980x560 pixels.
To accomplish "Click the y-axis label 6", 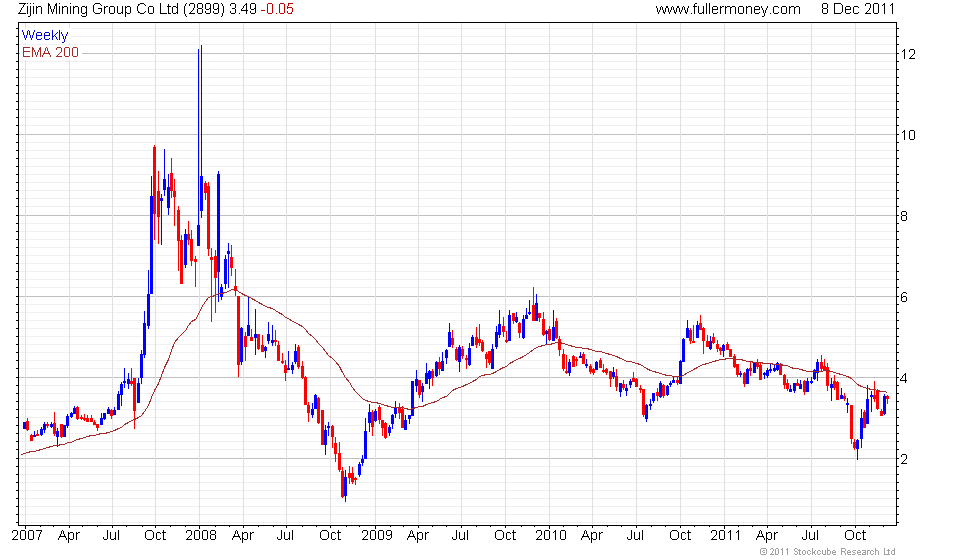I will tap(904, 298).
